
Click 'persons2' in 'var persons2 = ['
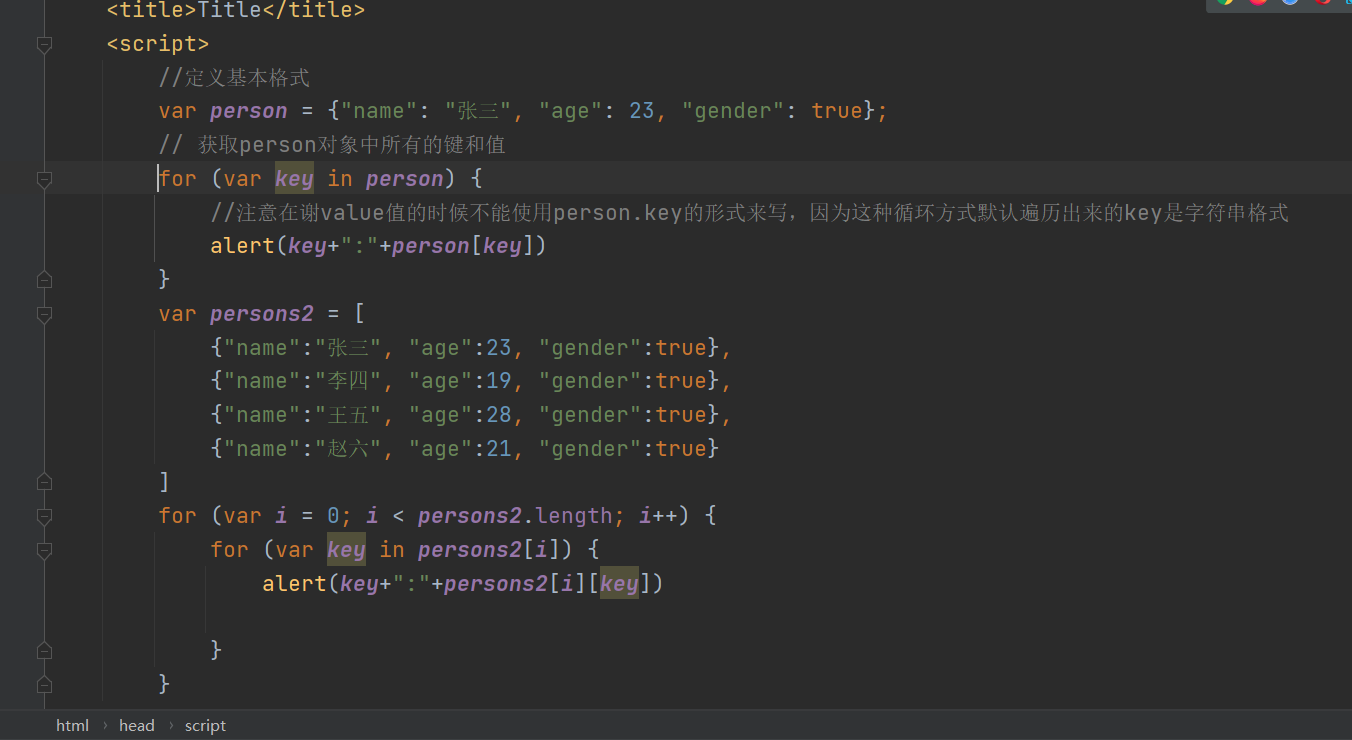[262, 314]
